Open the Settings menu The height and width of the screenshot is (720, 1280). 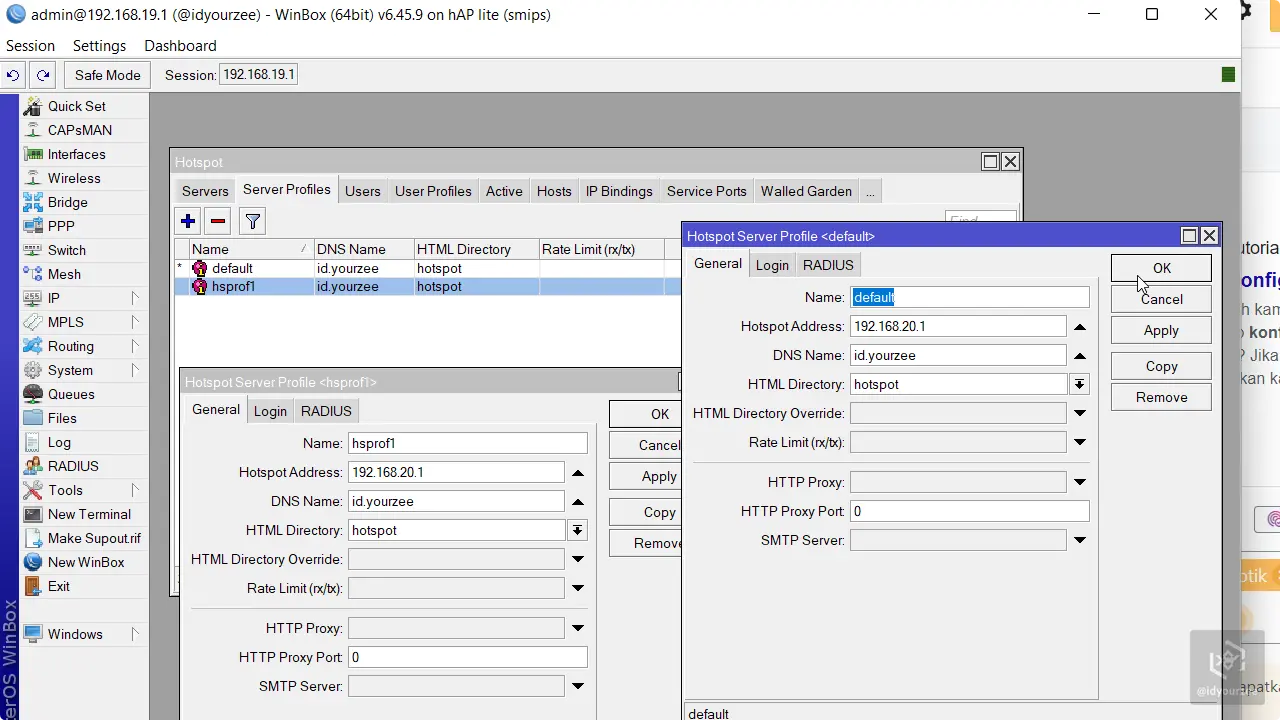pos(99,46)
